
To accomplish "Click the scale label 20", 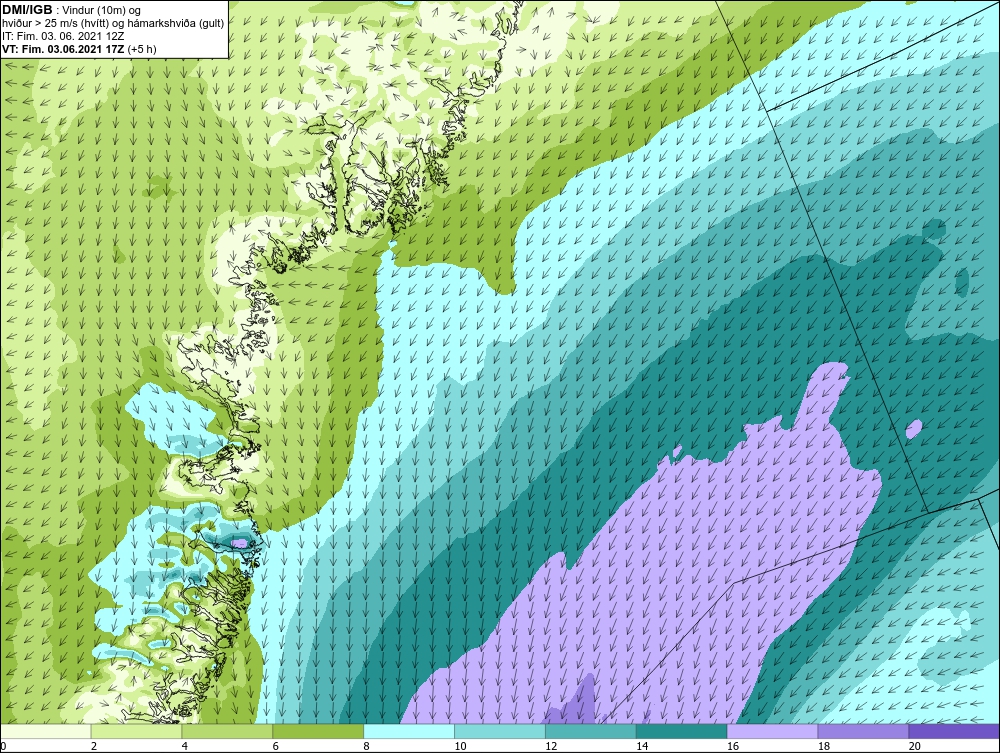I will pos(915,746).
